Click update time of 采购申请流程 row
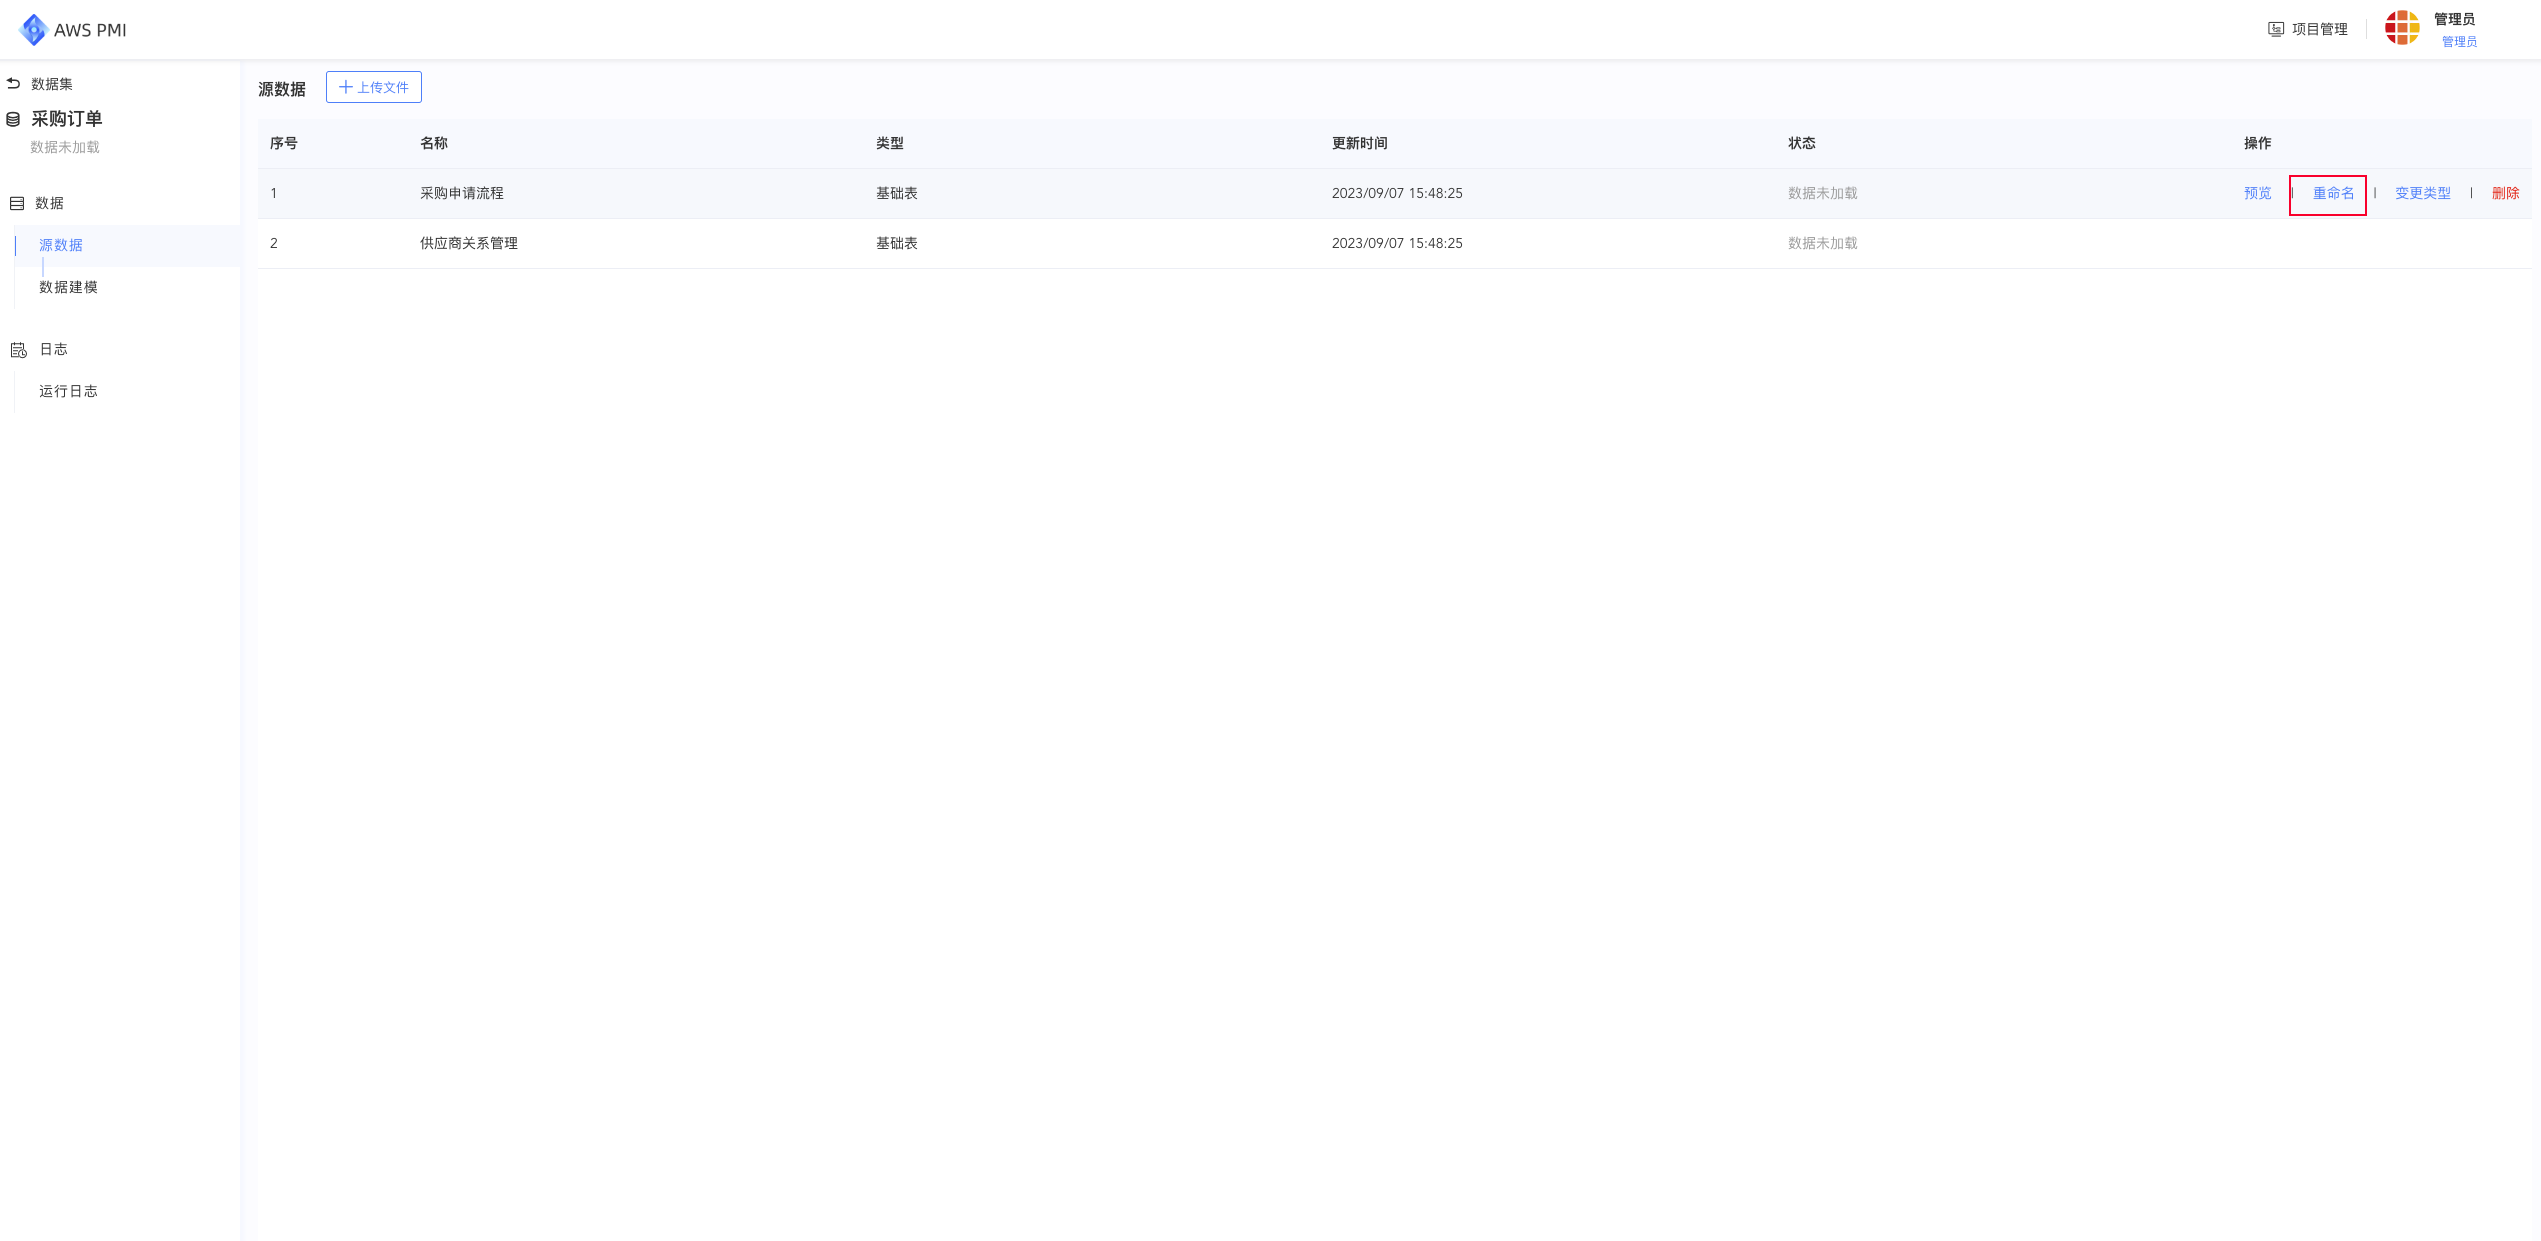 click(1397, 193)
